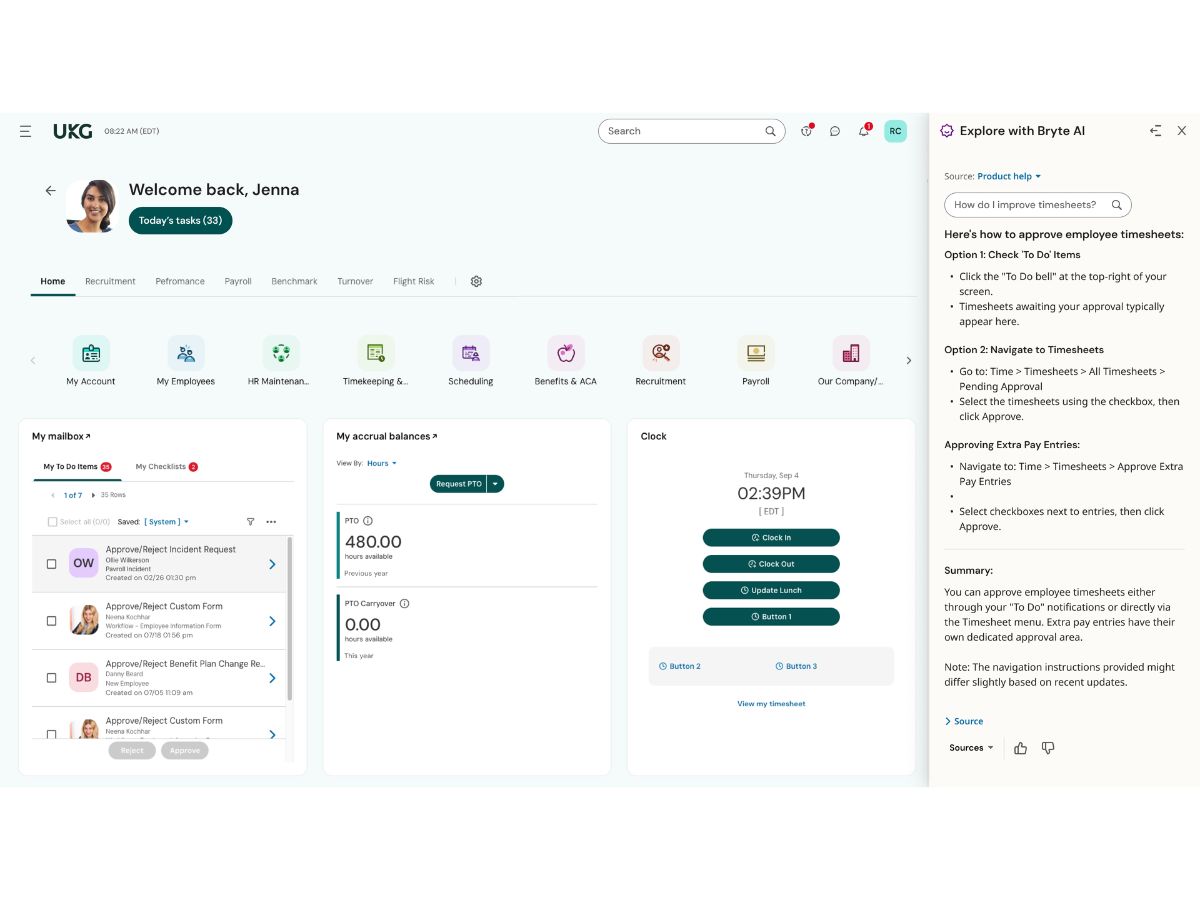
Task: Click the mailbox filter icon
Action: [x=250, y=522]
